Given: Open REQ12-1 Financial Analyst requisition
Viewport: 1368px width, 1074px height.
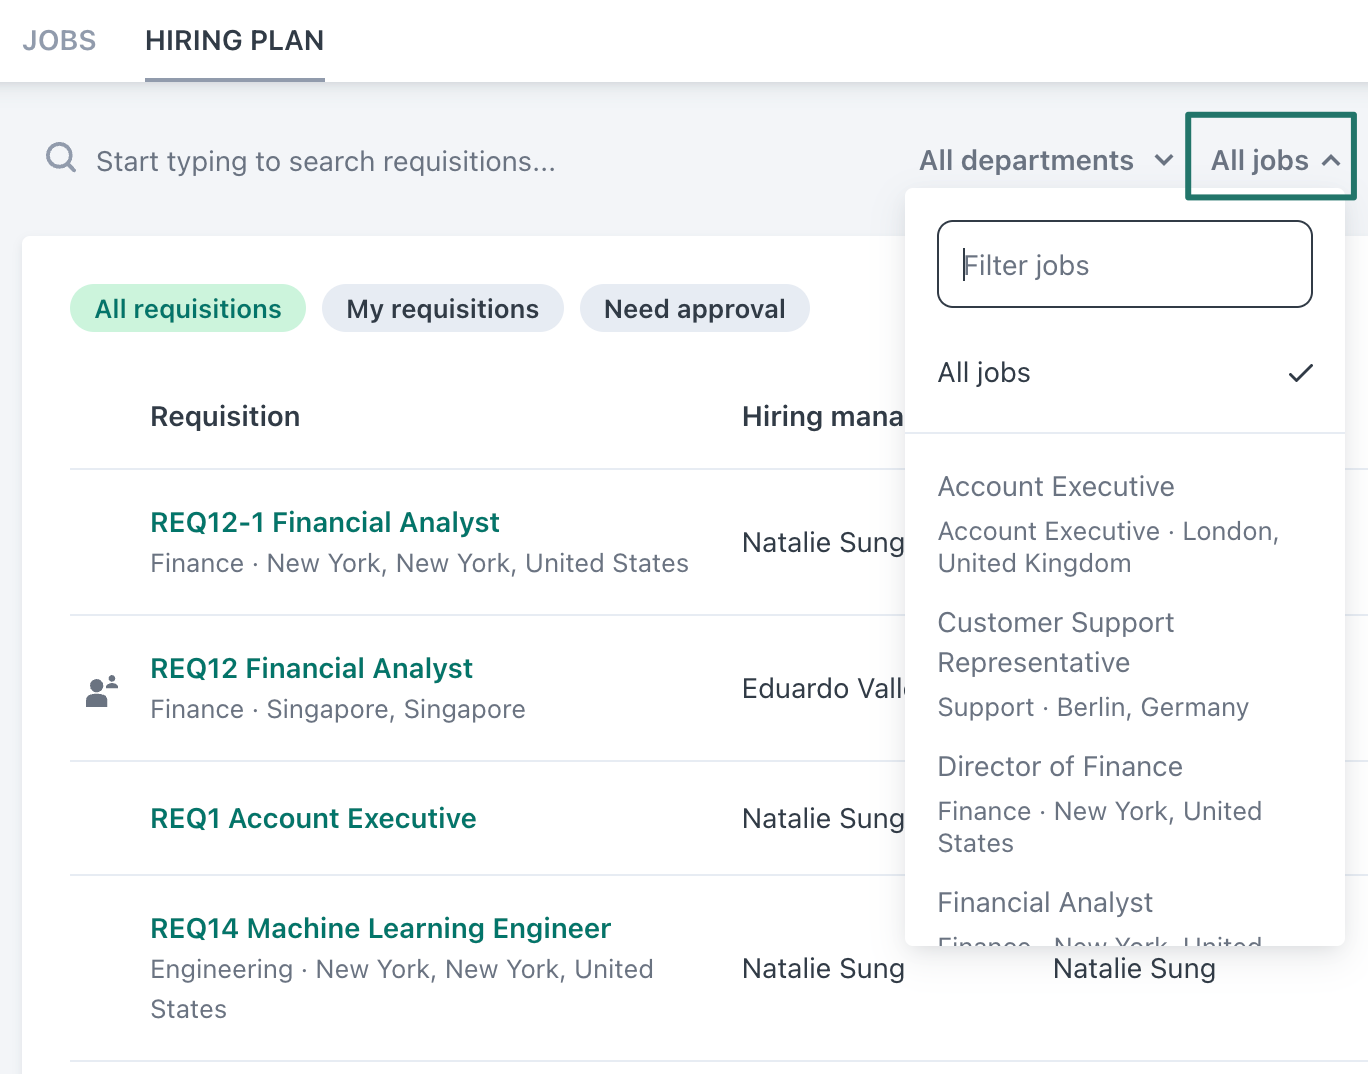Looking at the screenshot, I should pyautogui.click(x=324, y=521).
